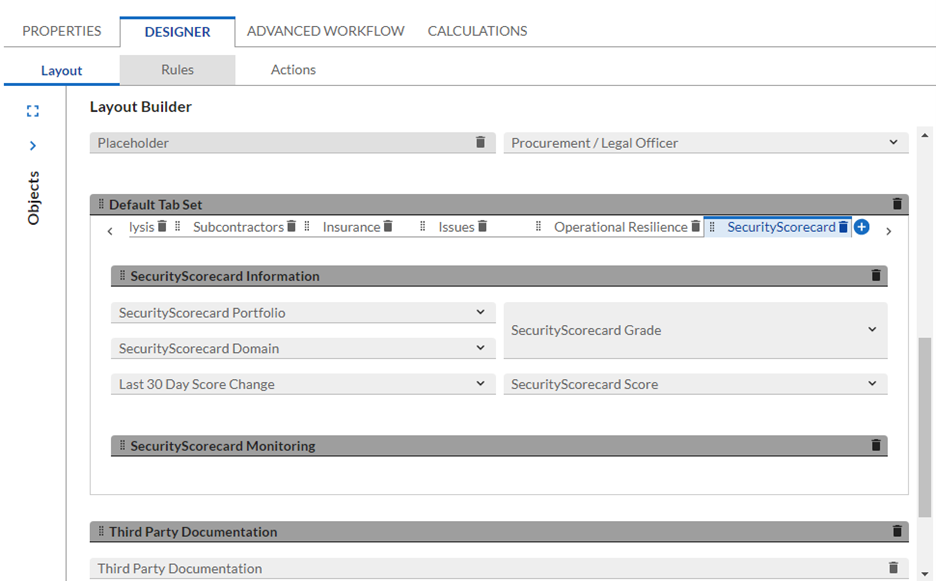Grab the Default Tab Set drag handle
936x581 pixels.
click(x=101, y=204)
